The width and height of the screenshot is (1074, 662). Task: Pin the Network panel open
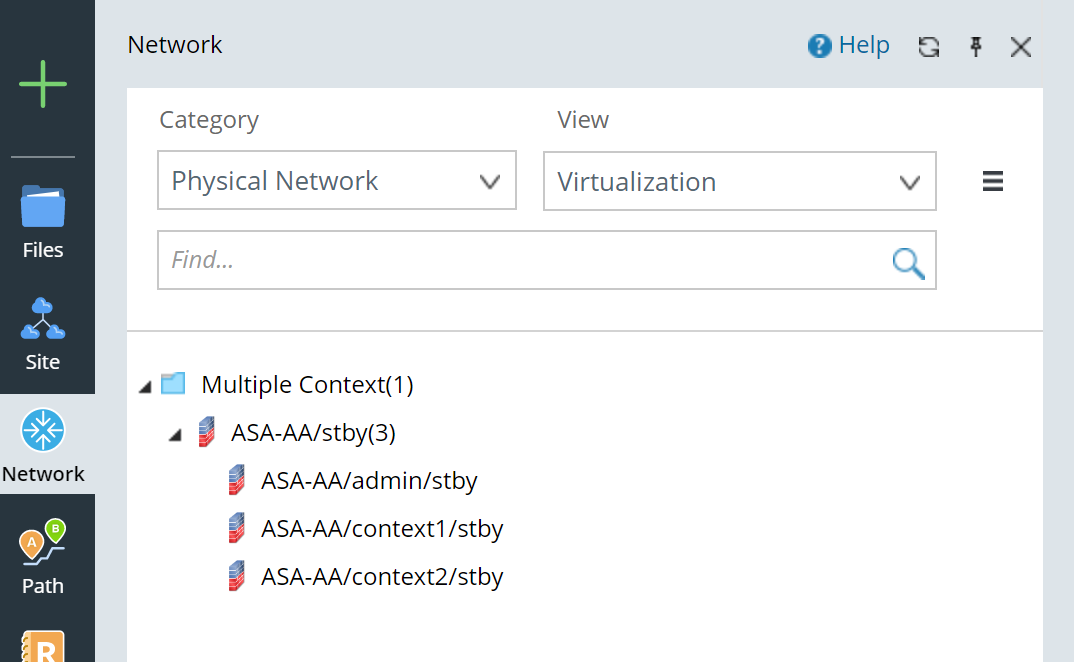click(975, 46)
